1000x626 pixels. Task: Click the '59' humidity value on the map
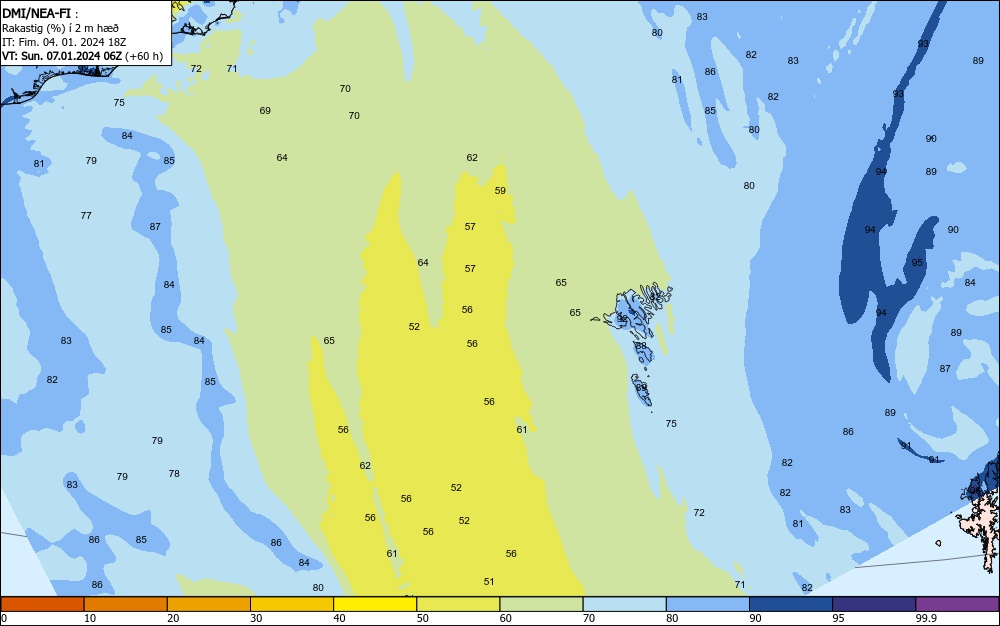click(x=500, y=191)
